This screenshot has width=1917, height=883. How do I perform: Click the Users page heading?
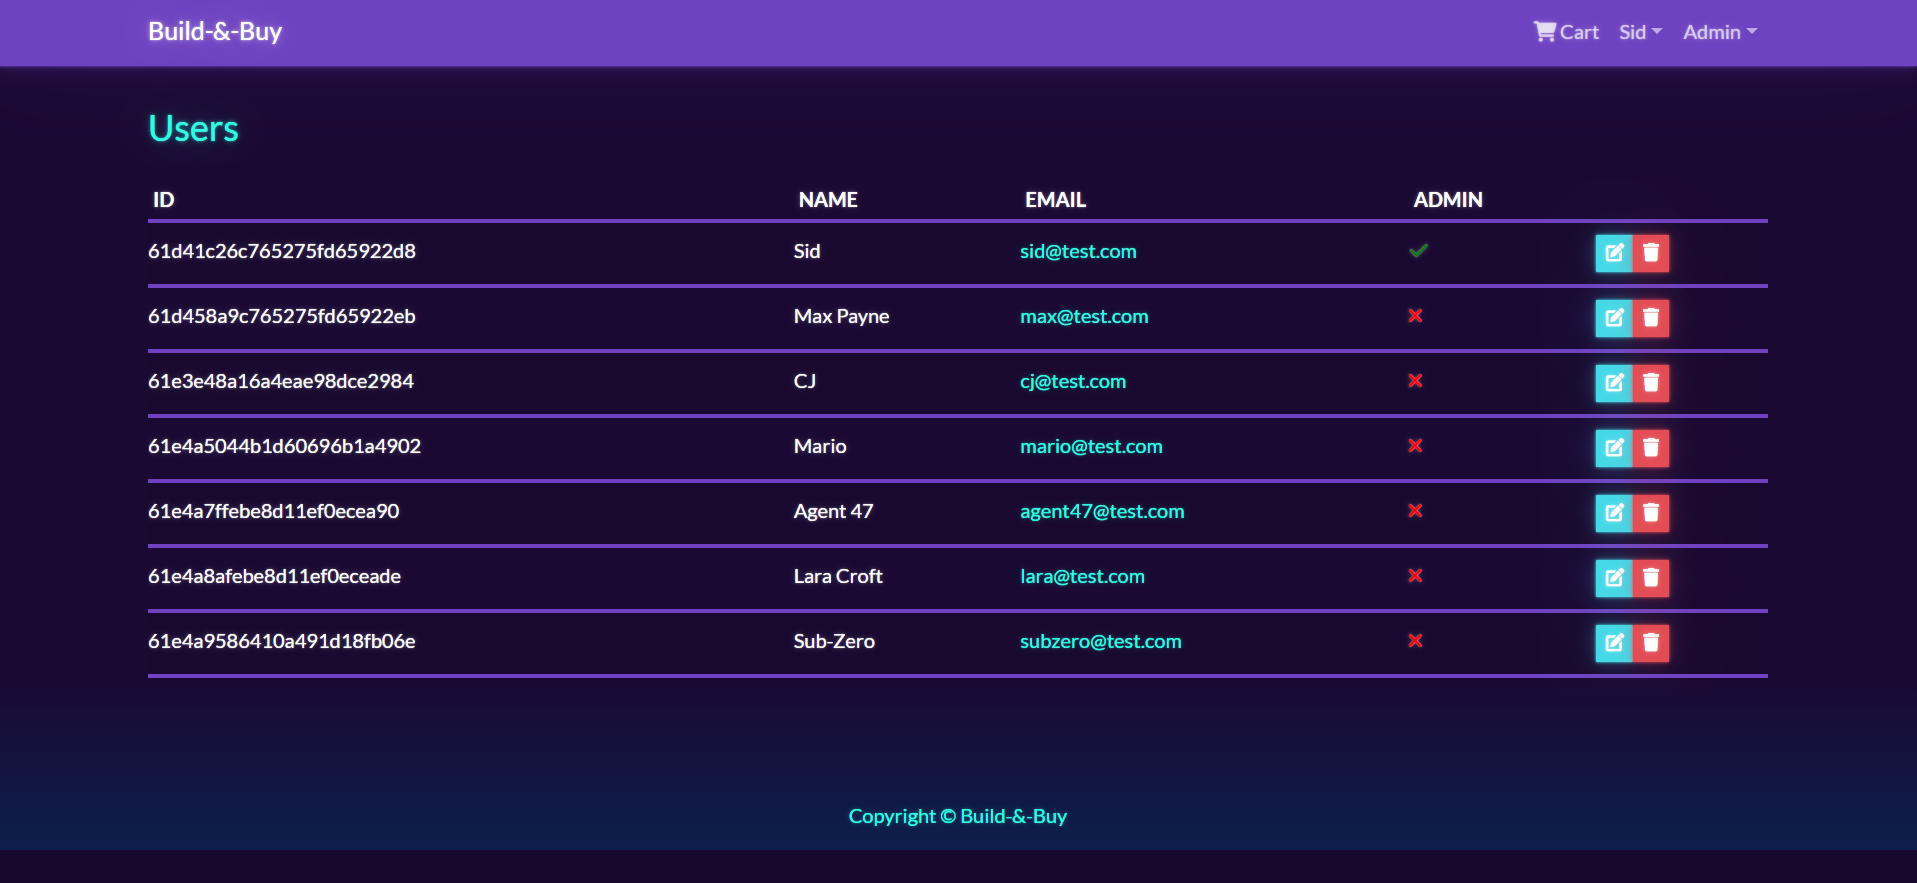tap(193, 128)
